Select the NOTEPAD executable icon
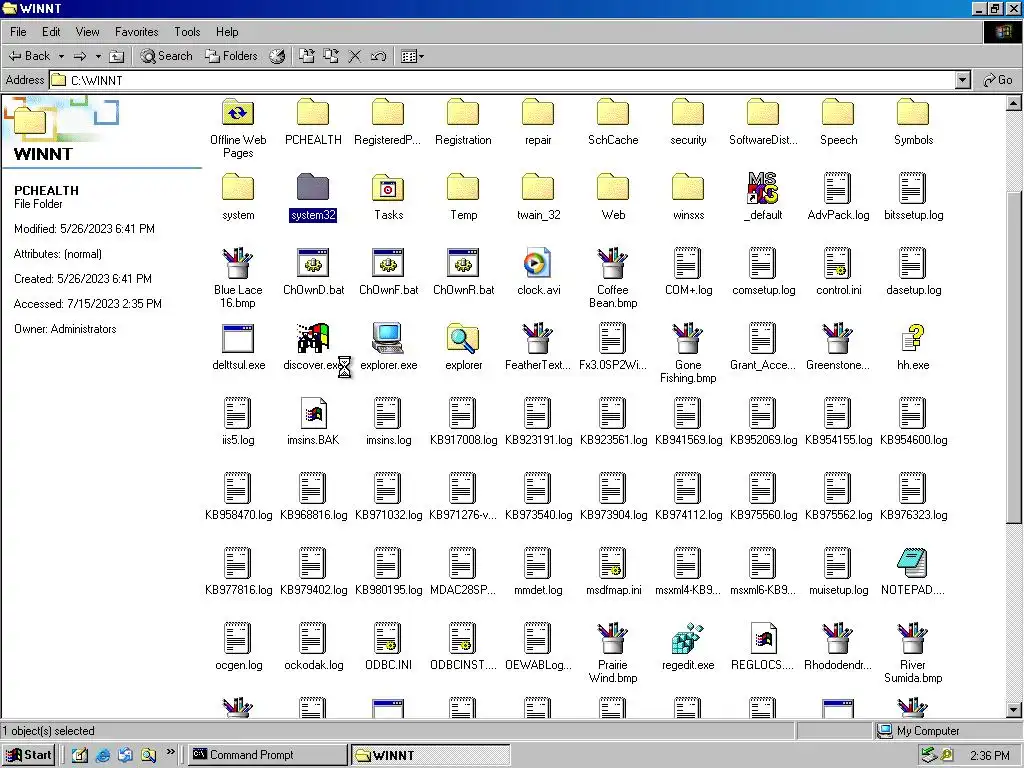The width and height of the screenshot is (1024, 768). tap(913, 563)
